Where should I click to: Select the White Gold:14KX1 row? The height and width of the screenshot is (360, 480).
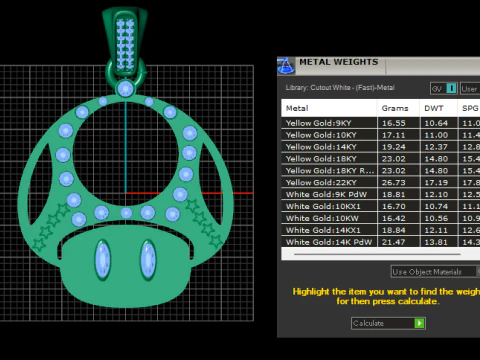click(381, 230)
